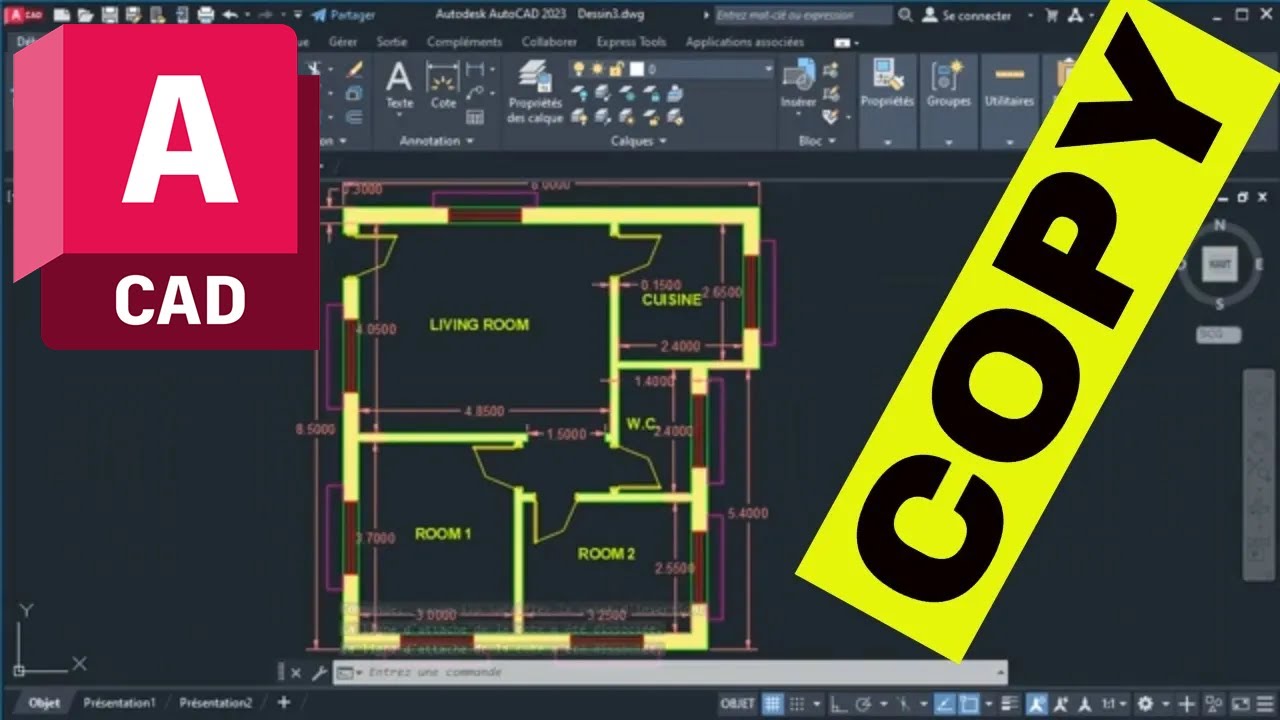
Task: Switch to Présentation1 layout tab
Action: point(119,703)
